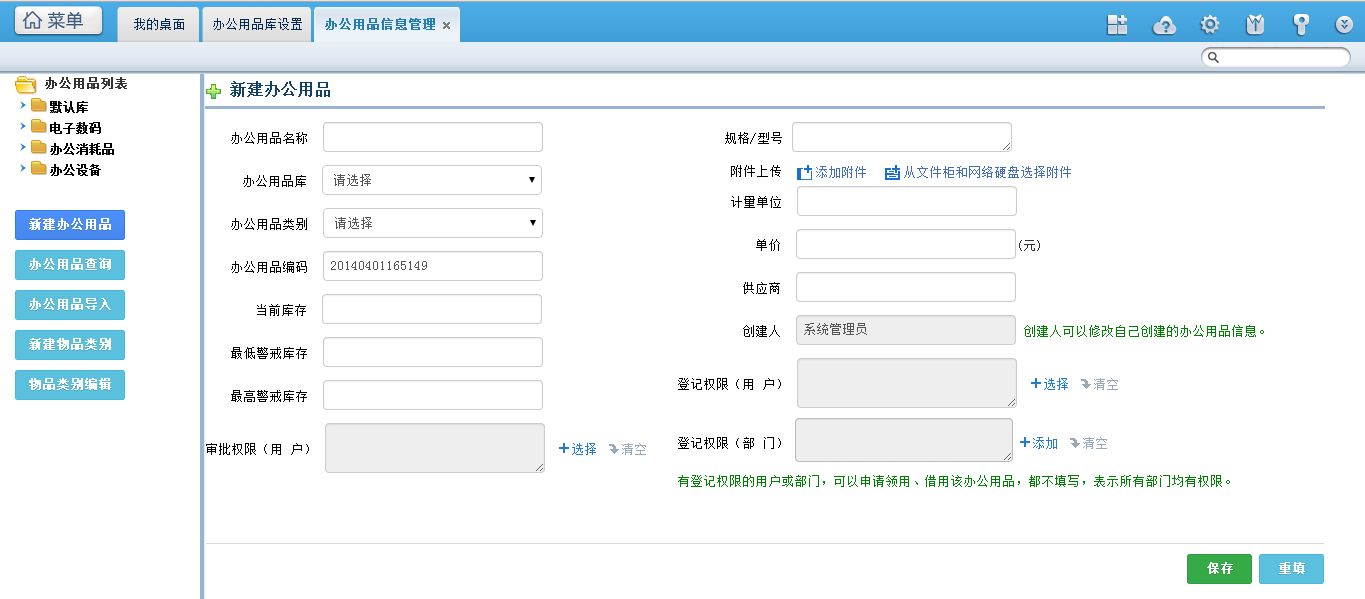Click the file cabinet icon beside 从文件柜和网络硬盘选择附件

click(892, 172)
